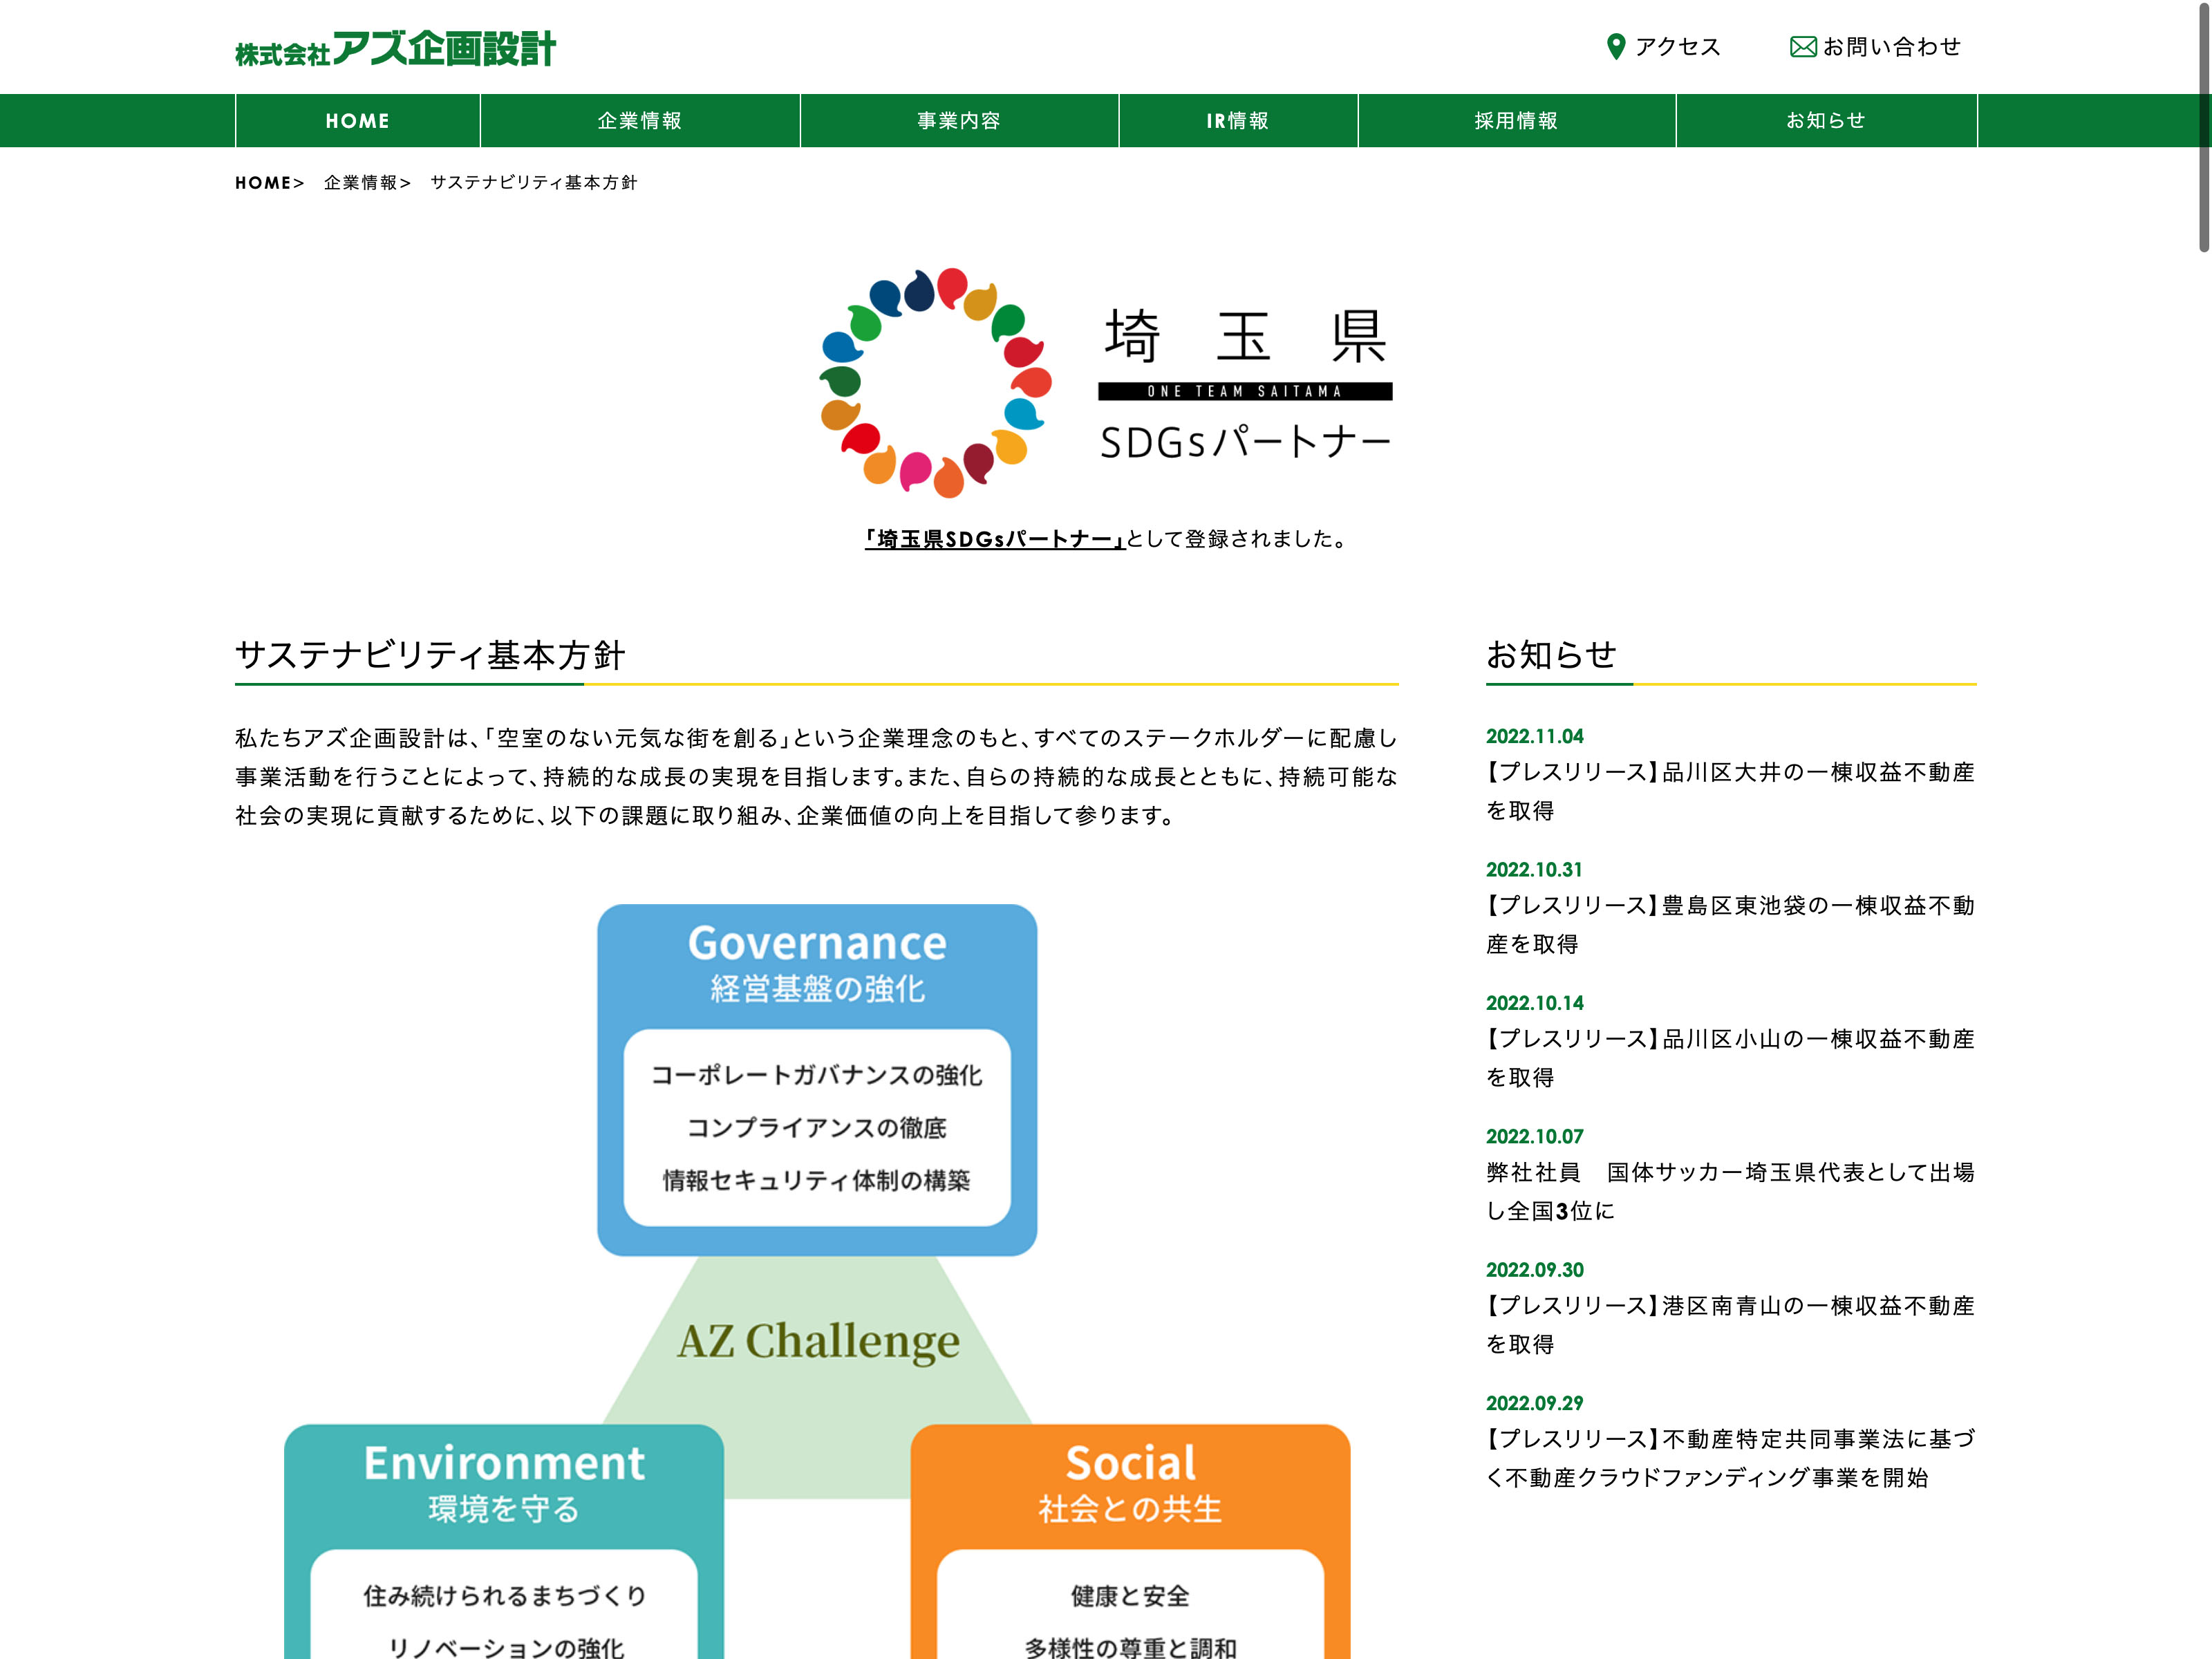The image size is (2212, 1659).
Task: Go to 採用情報 in navigation bar
Action: (x=1515, y=121)
